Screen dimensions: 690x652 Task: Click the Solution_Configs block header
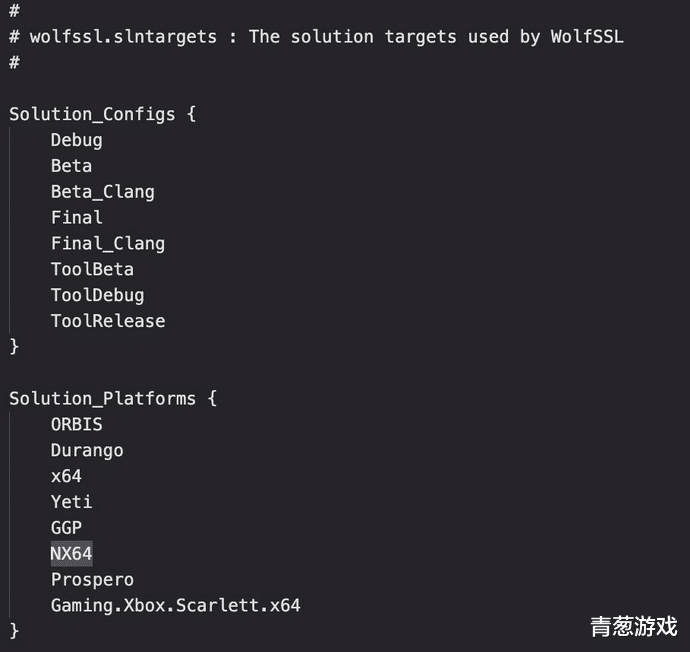pos(103,114)
